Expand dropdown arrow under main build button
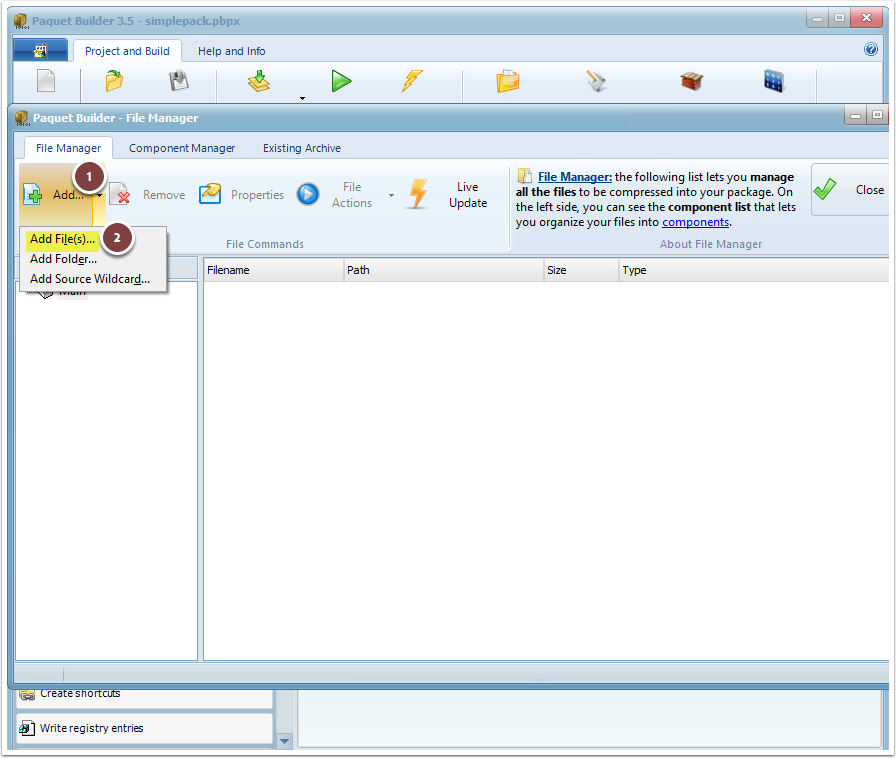 point(302,98)
